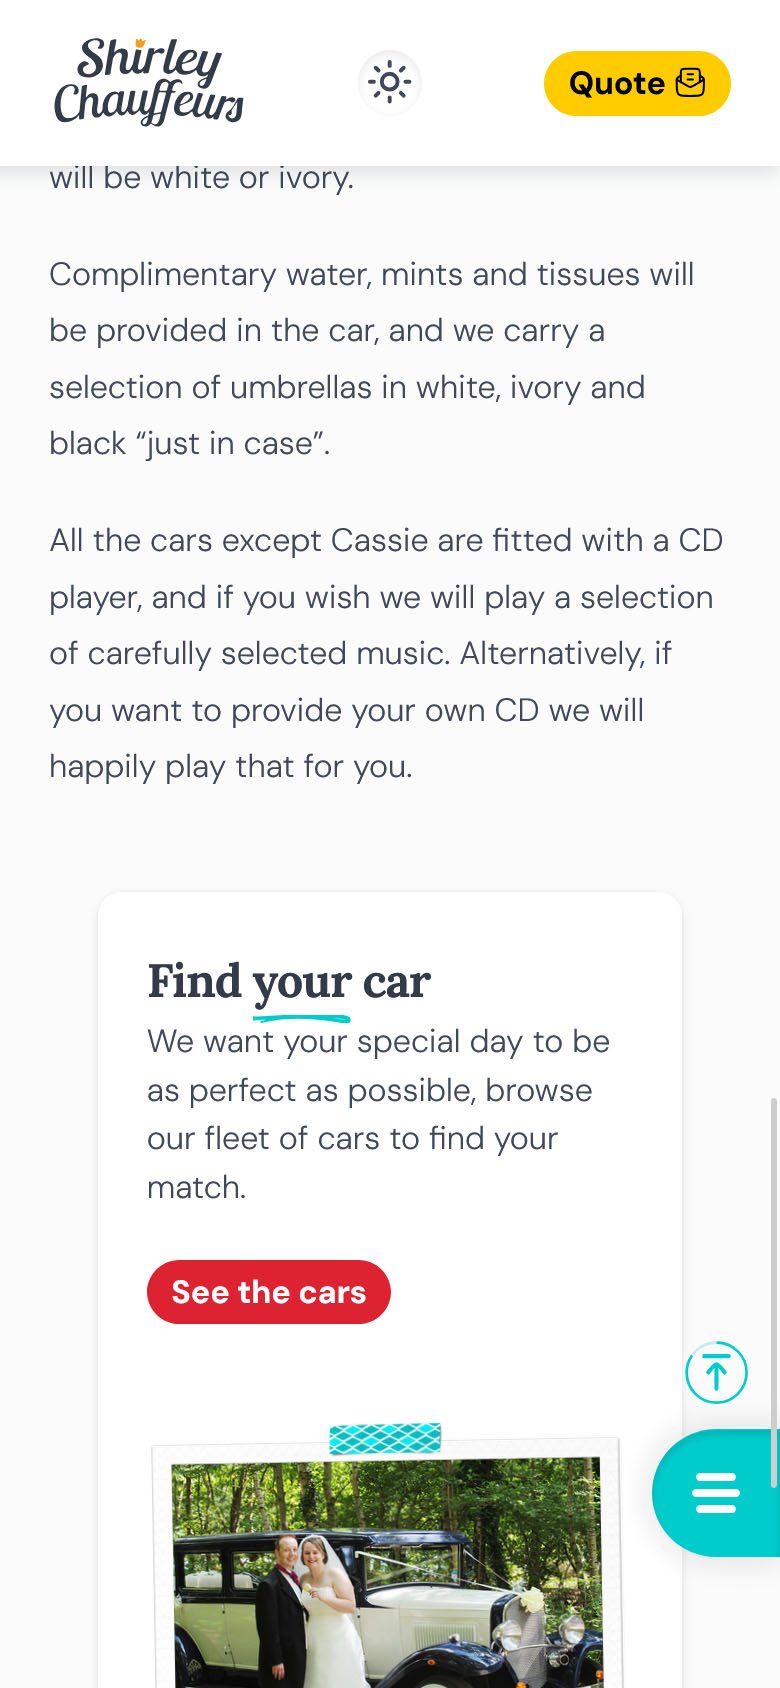Click the teal underline beneath "your"
The image size is (780, 1688).
pyautogui.click(x=301, y=1019)
